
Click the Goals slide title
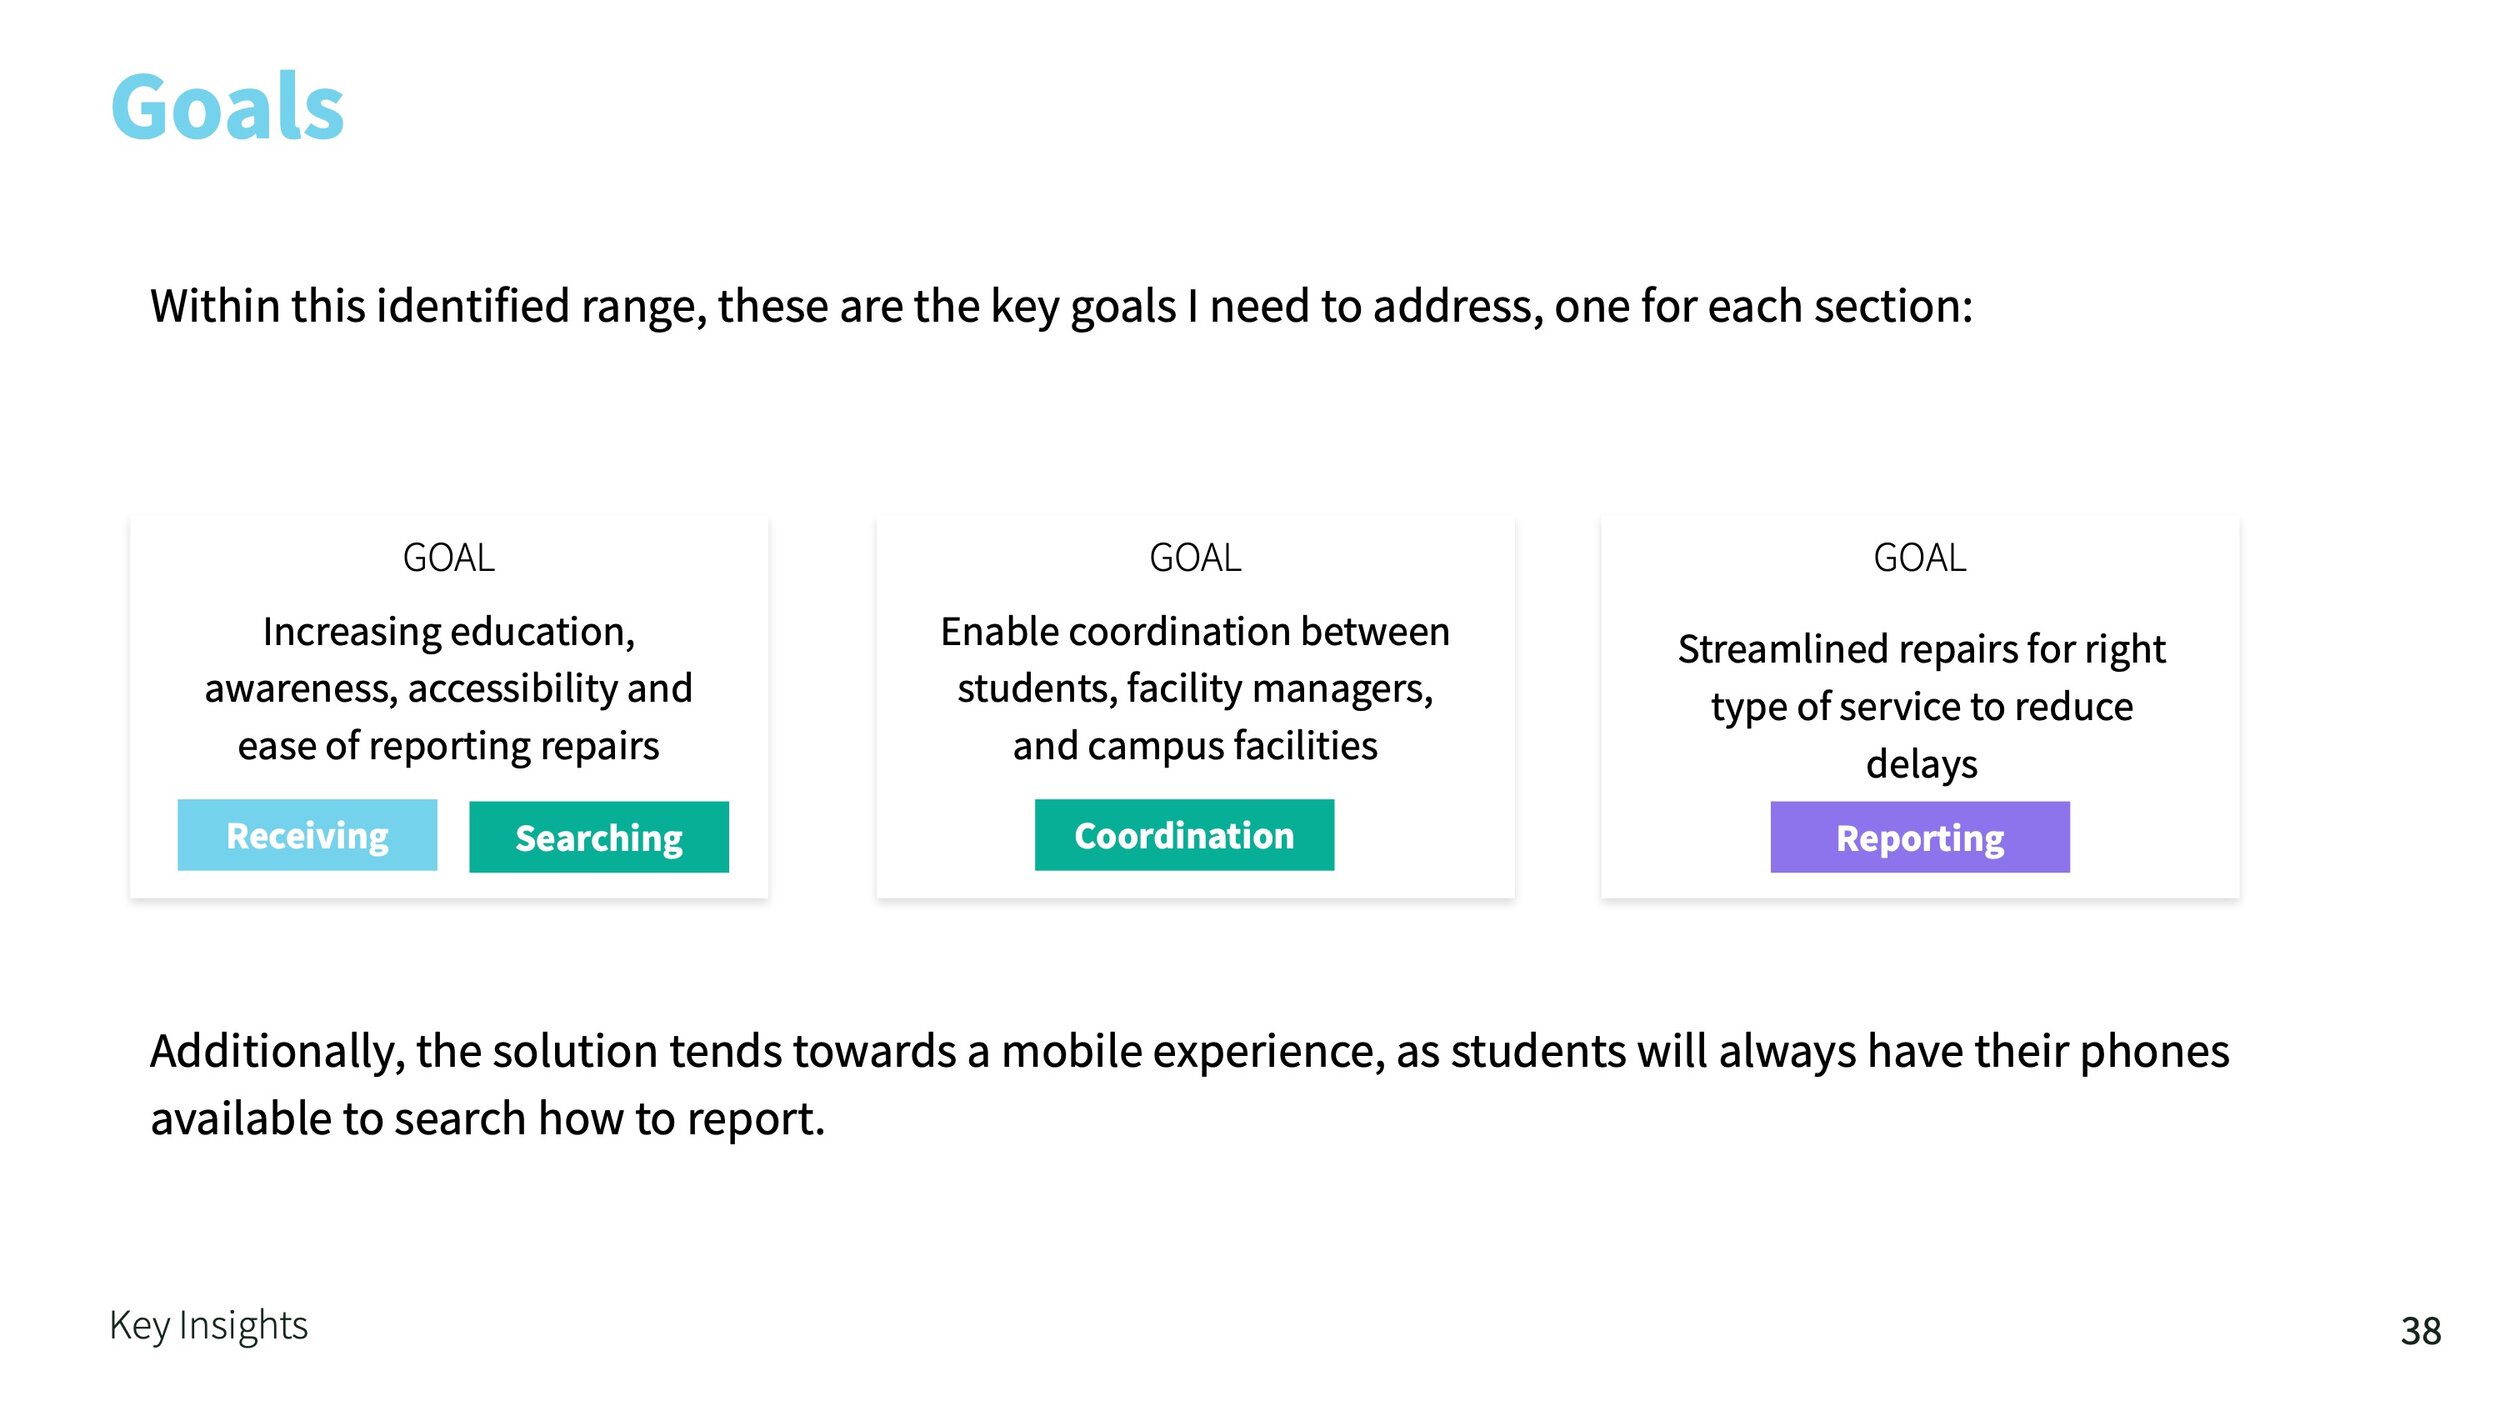pyautogui.click(x=227, y=107)
